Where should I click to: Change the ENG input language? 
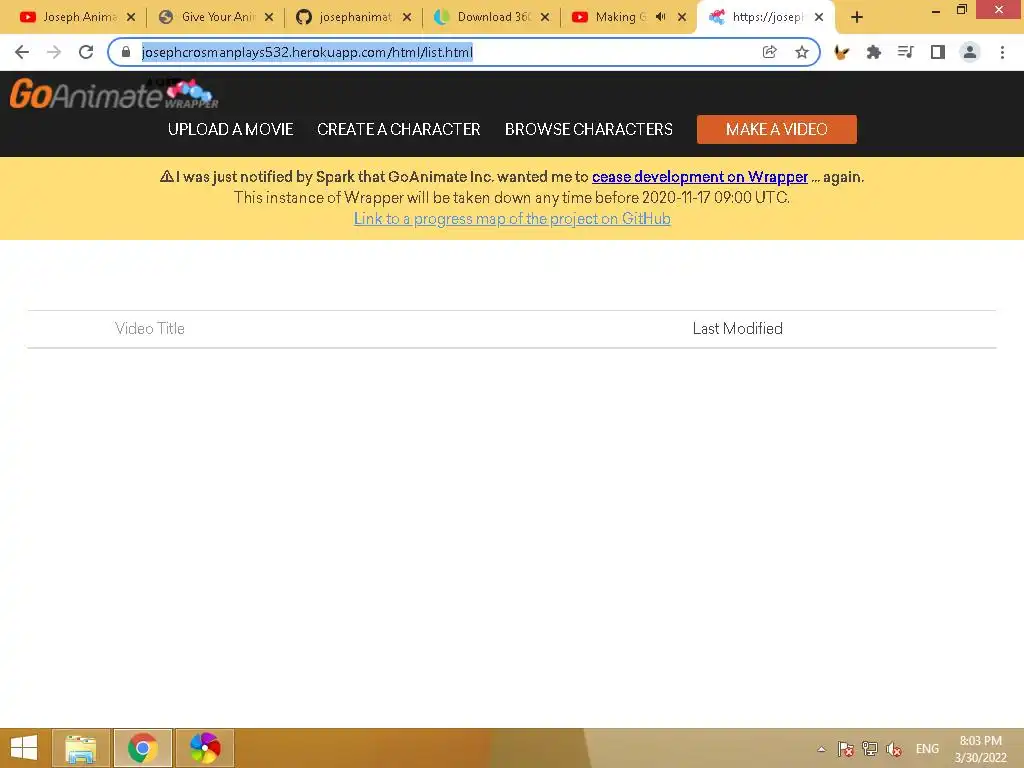[927, 749]
